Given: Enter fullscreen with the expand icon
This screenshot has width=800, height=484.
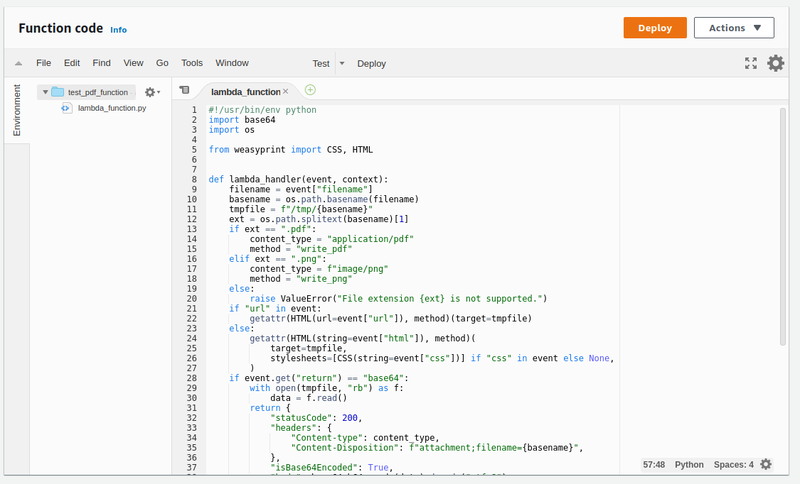Looking at the screenshot, I should tap(751, 63).
